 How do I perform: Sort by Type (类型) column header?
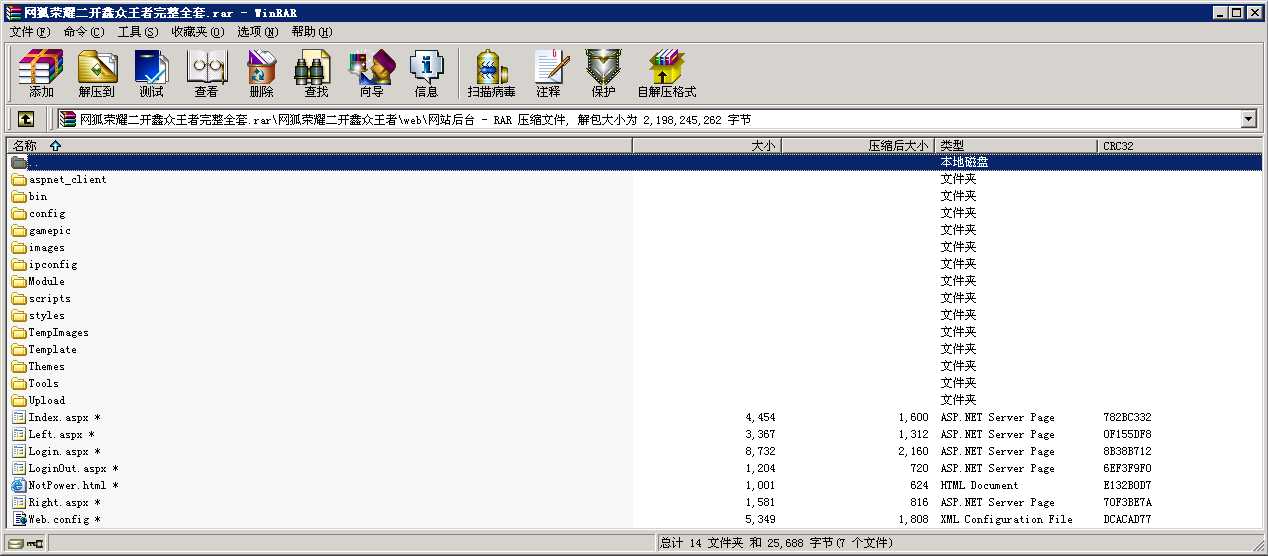[x=1016, y=146]
